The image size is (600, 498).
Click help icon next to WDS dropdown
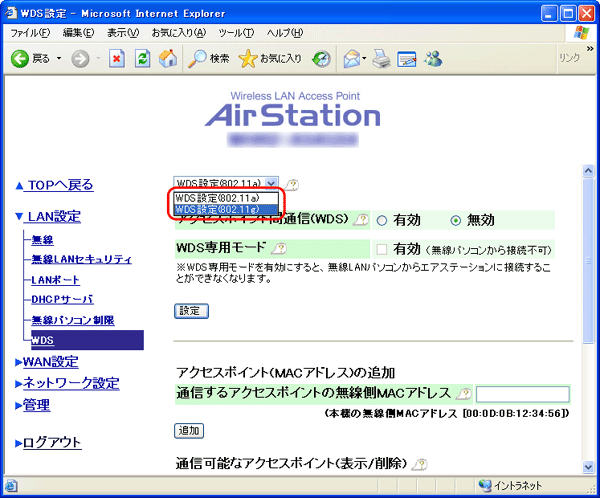pyautogui.click(x=292, y=185)
